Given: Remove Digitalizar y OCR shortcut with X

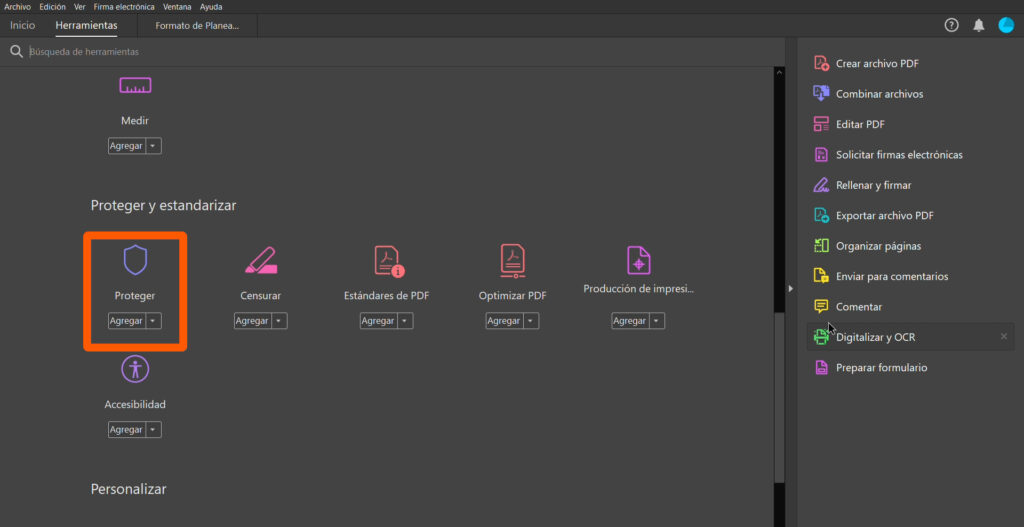Looking at the screenshot, I should [x=1003, y=337].
